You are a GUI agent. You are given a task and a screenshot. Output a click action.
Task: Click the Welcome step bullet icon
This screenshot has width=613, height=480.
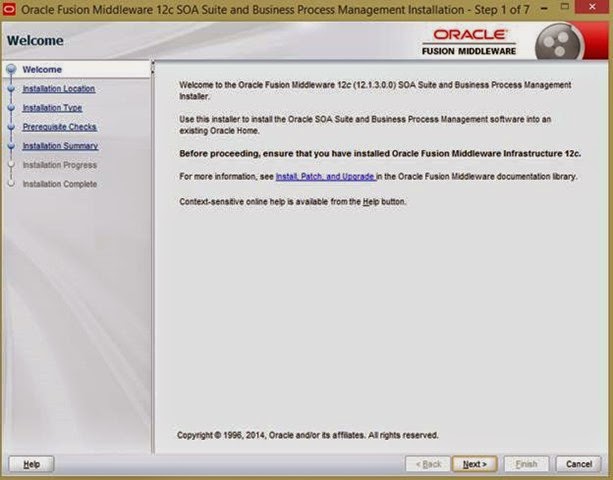tap(11, 69)
